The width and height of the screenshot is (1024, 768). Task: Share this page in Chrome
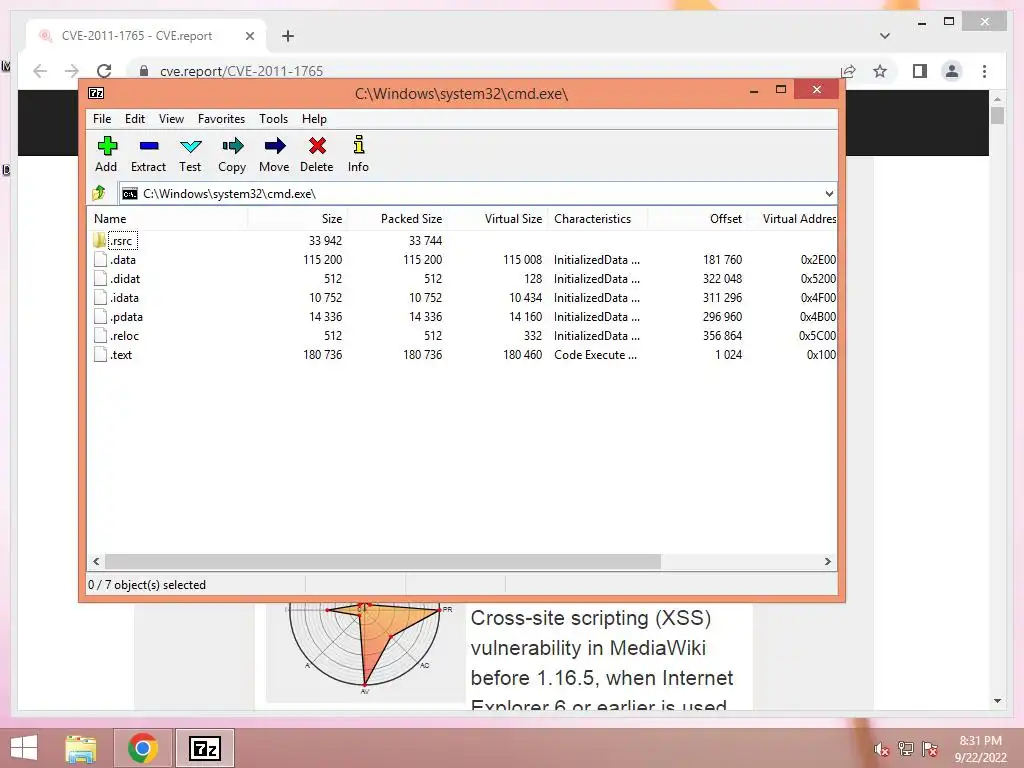tap(848, 71)
